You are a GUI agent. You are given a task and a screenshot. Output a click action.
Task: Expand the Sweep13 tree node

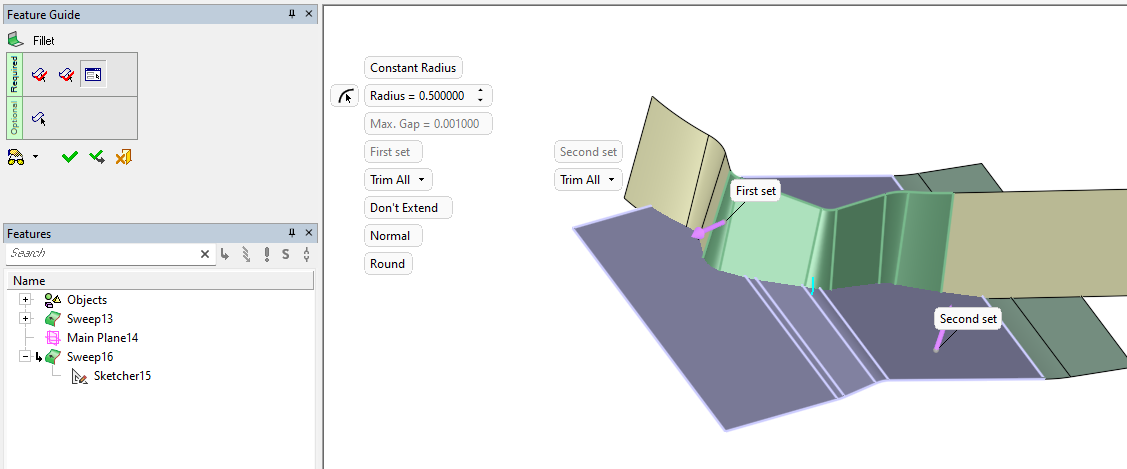26,318
